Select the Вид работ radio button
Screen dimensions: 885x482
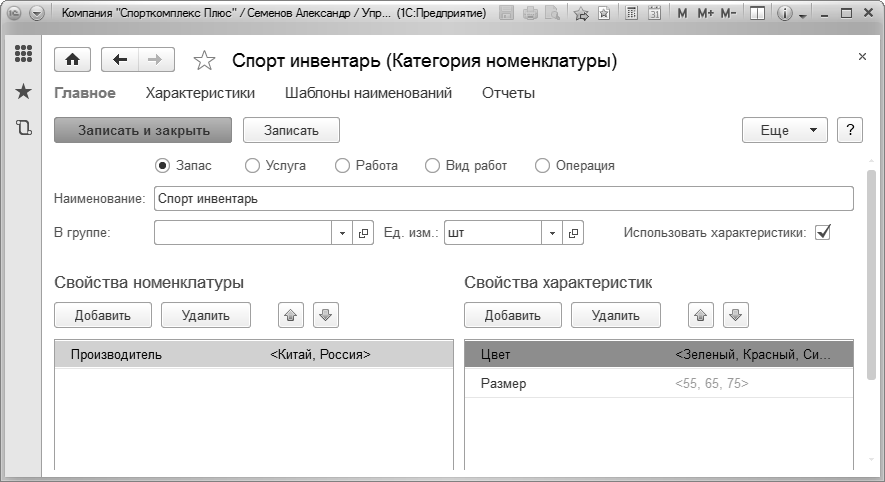[x=432, y=165]
